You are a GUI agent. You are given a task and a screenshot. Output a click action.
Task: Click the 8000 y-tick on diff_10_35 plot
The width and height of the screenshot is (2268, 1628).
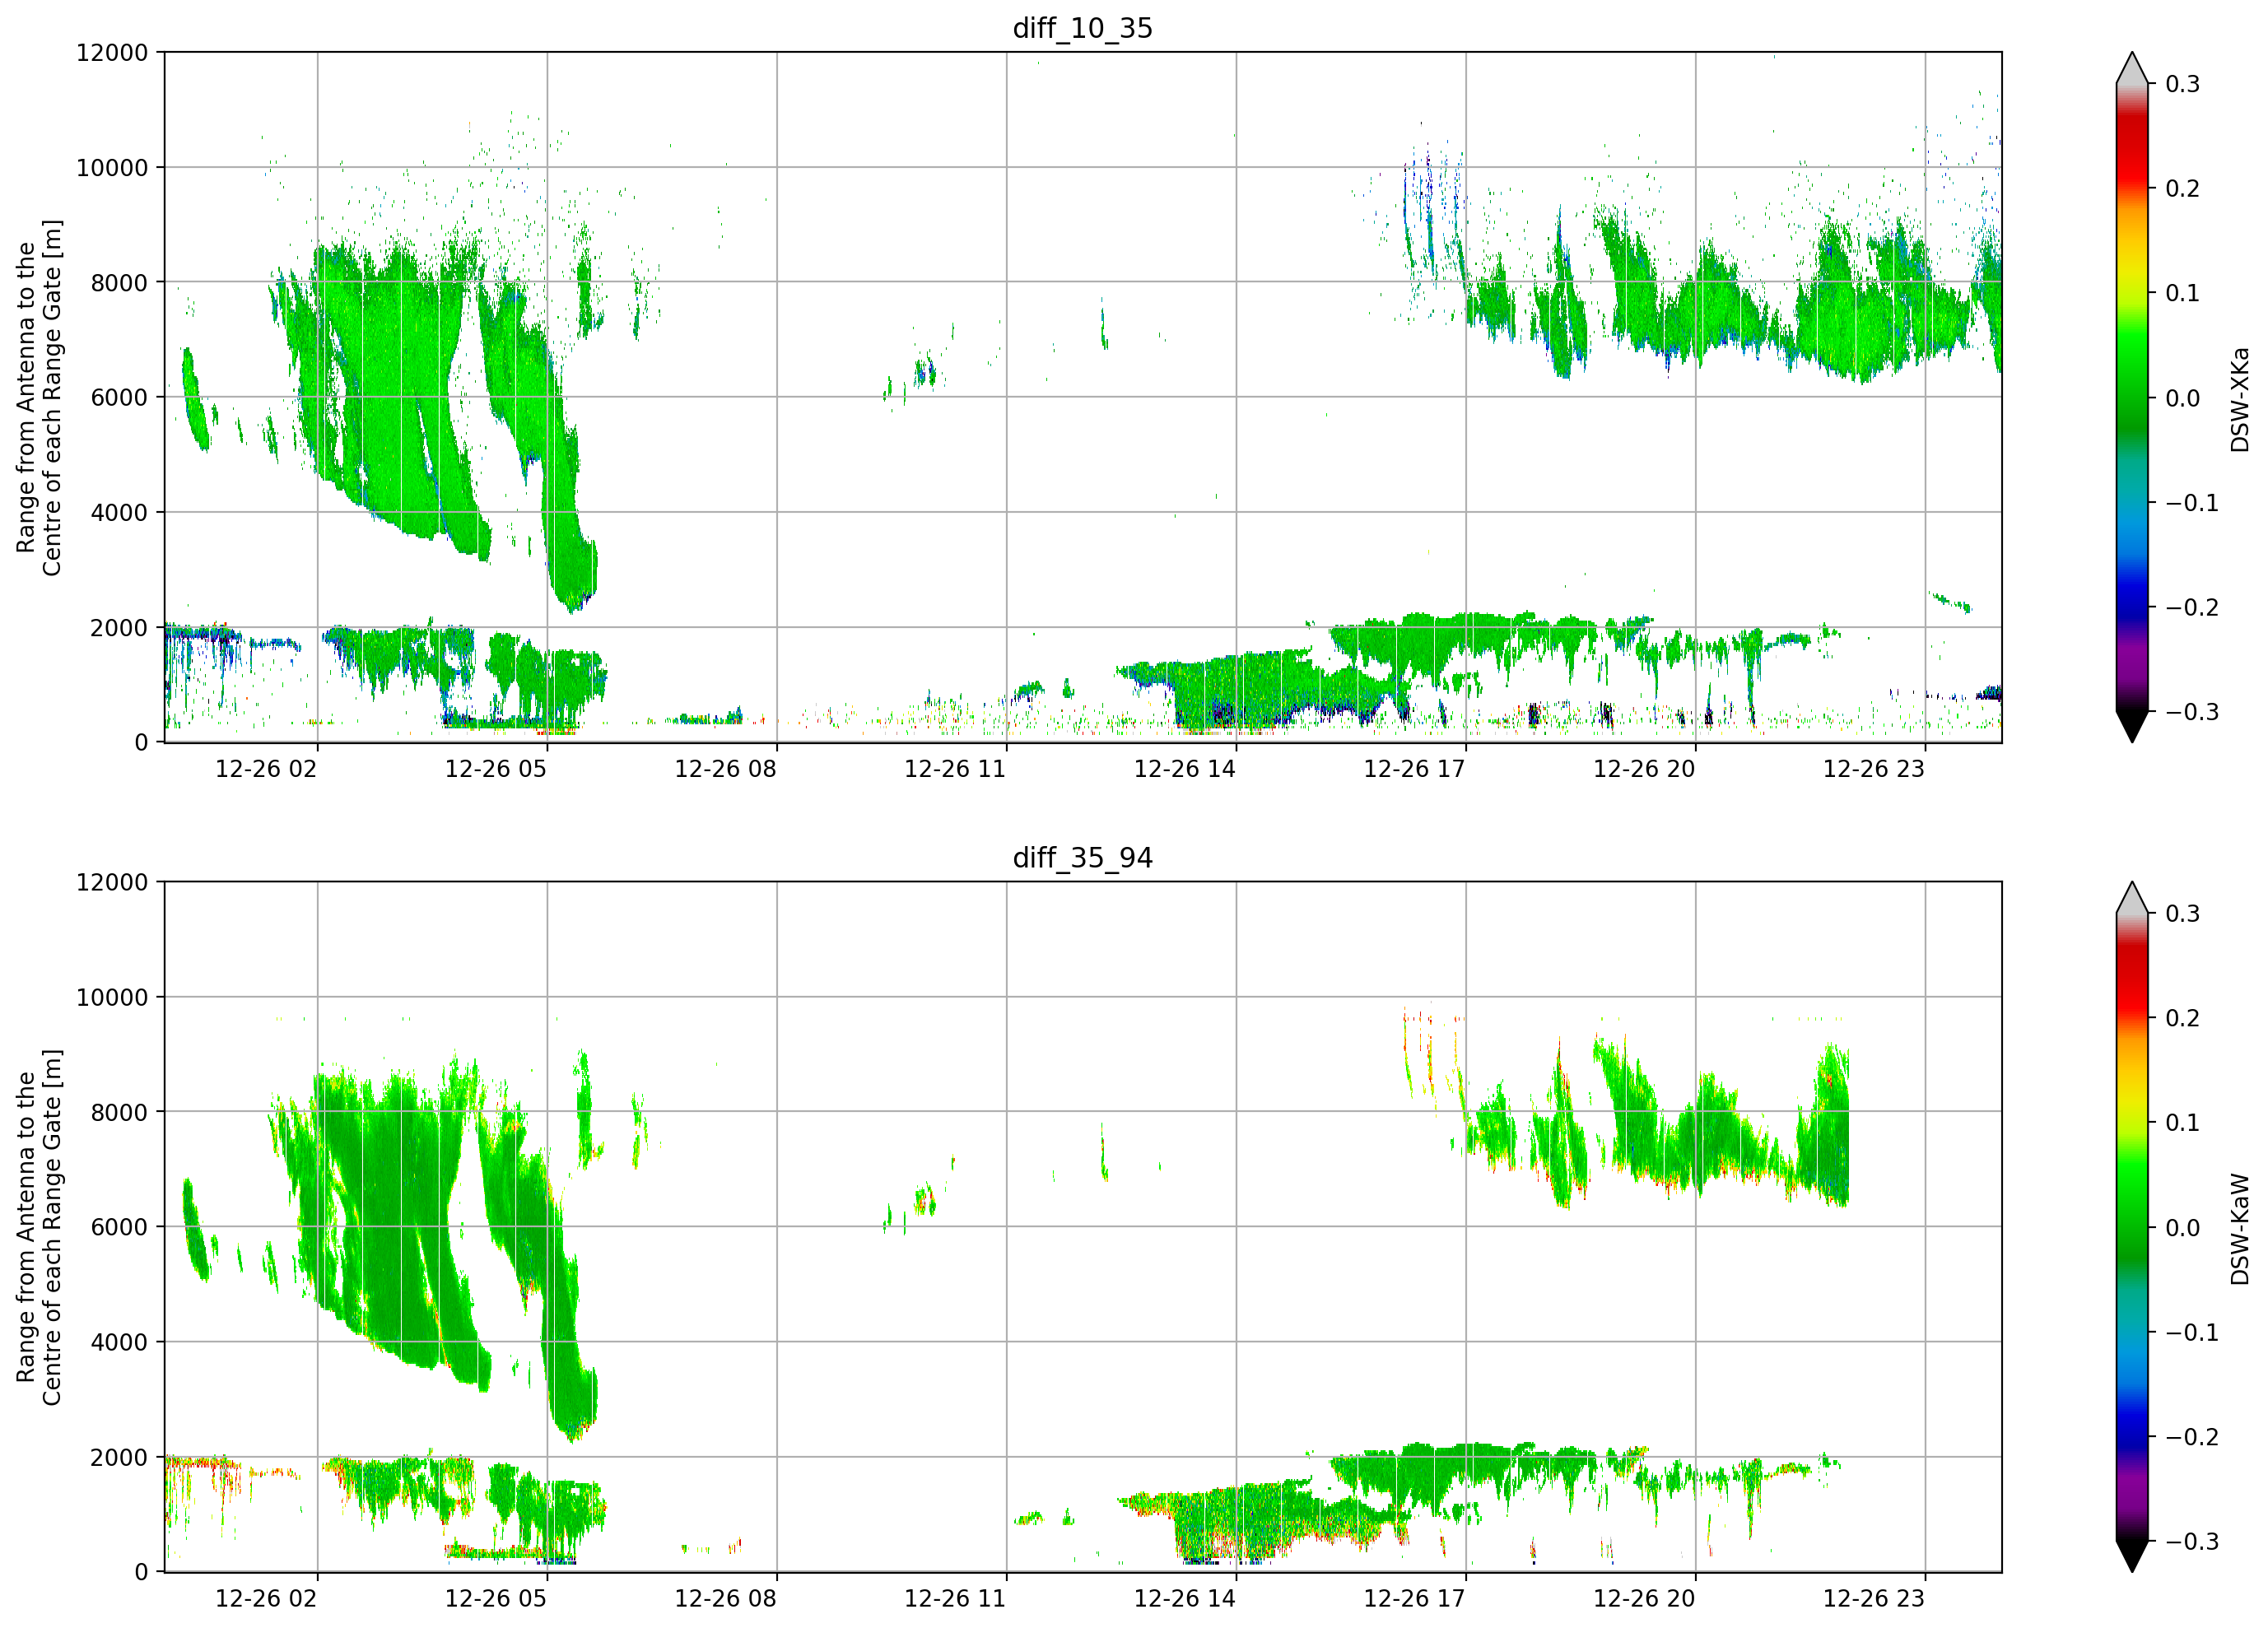pyautogui.click(x=119, y=282)
